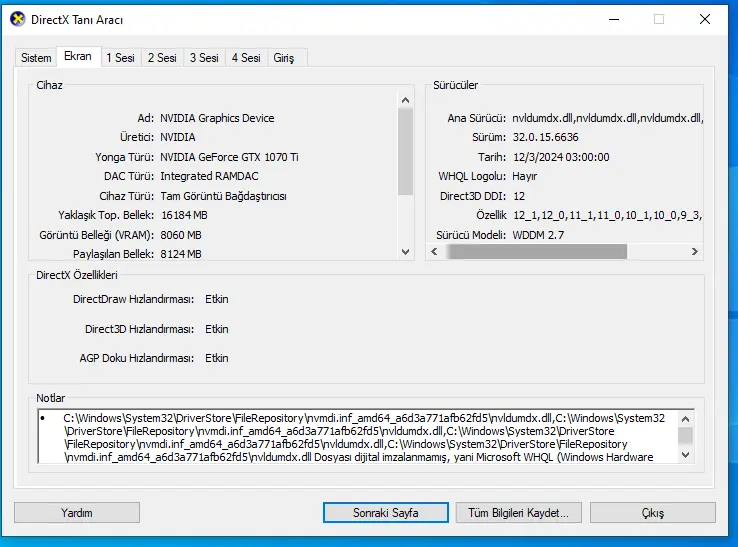Screen dimensions: 738x547
Task: Click the device type Tam Görüntü Bağdaştırıcısı
Action: coord(223,196)
